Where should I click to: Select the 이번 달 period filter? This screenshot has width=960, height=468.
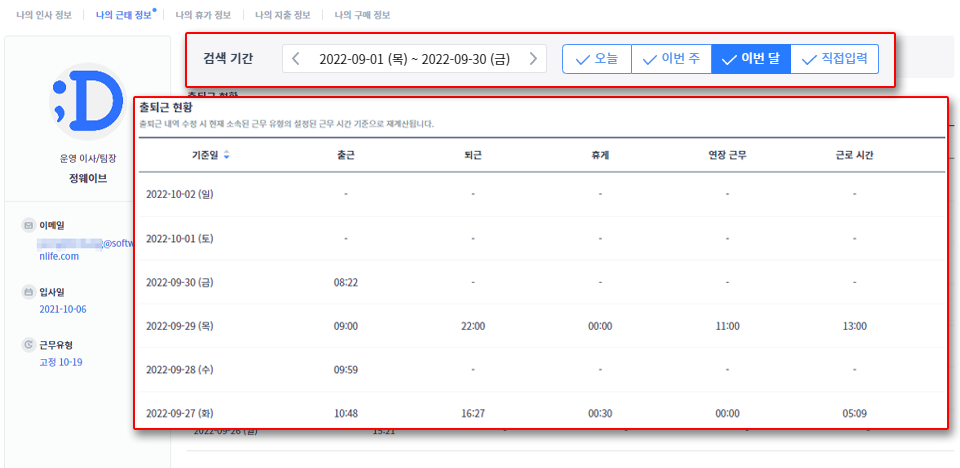pos(751,59)
